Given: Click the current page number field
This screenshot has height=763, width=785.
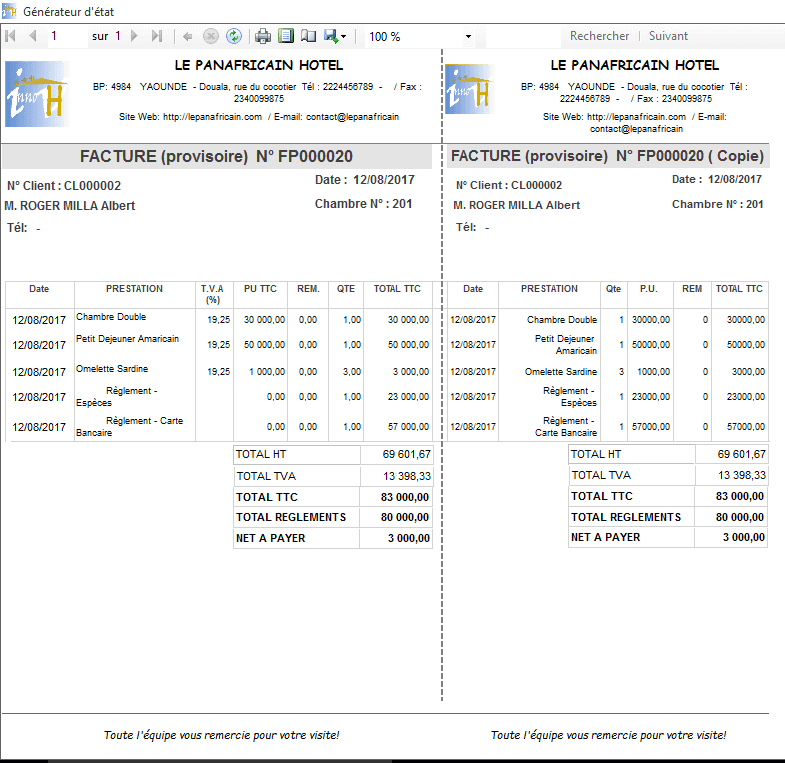Looking at the screenshot, I should click(66, 36).
